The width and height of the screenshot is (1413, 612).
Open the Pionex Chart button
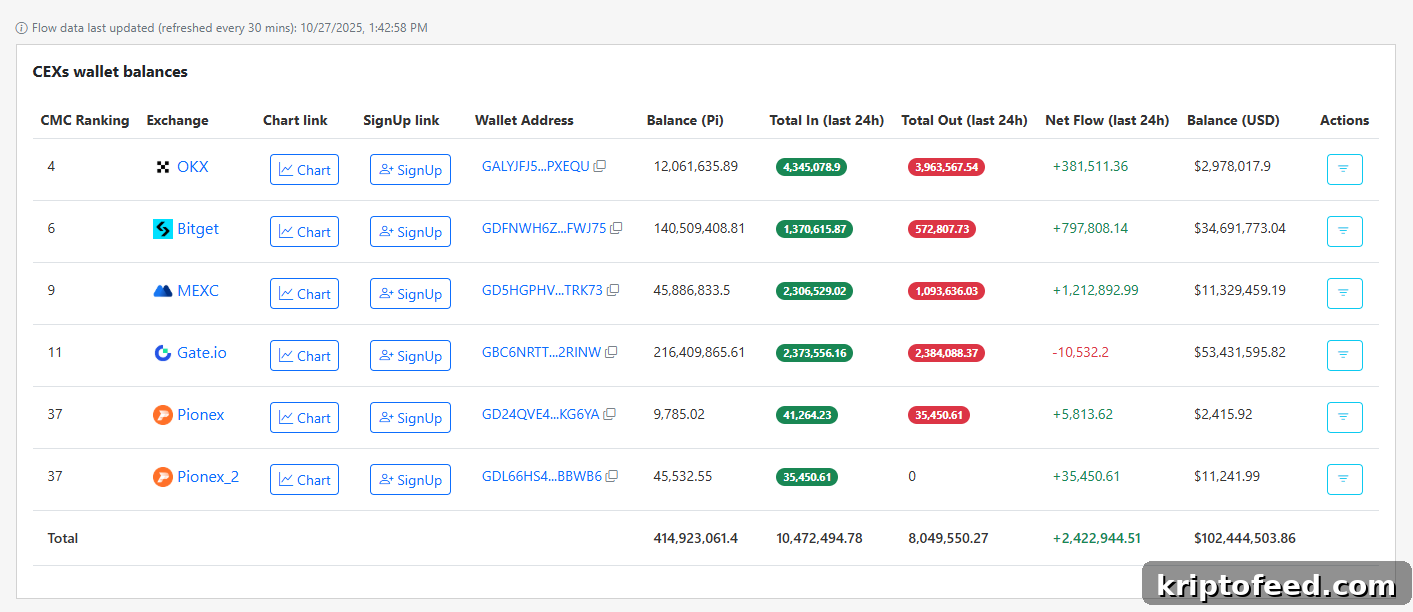(304, 418)
